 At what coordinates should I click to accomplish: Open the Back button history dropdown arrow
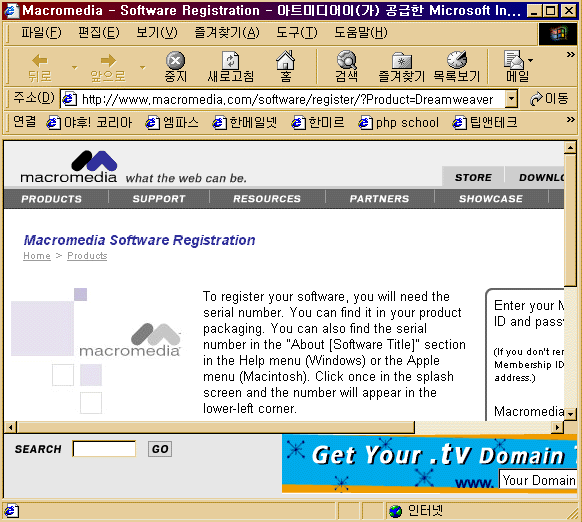[x=75, y=67]
